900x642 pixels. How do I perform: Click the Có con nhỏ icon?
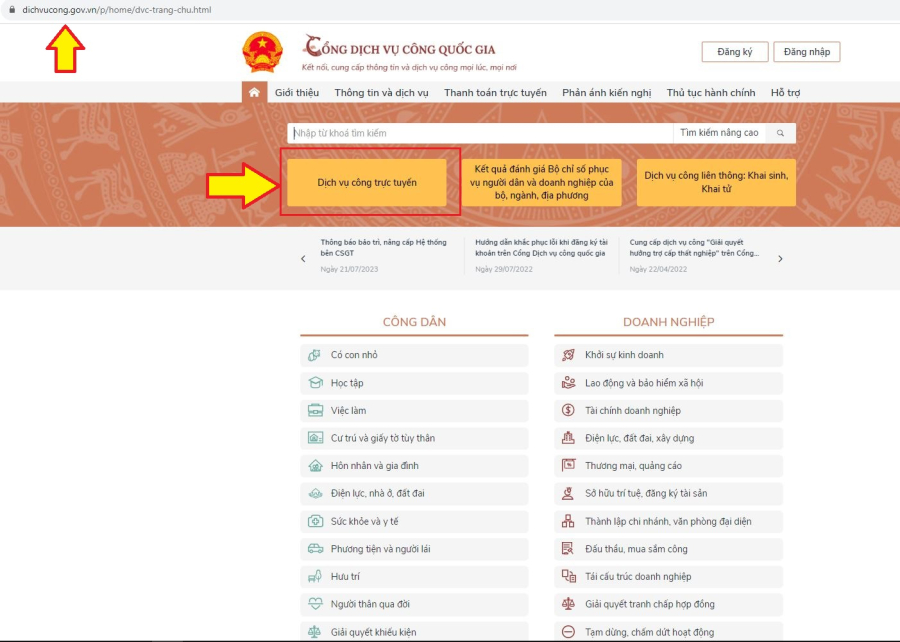pos(315,355)
